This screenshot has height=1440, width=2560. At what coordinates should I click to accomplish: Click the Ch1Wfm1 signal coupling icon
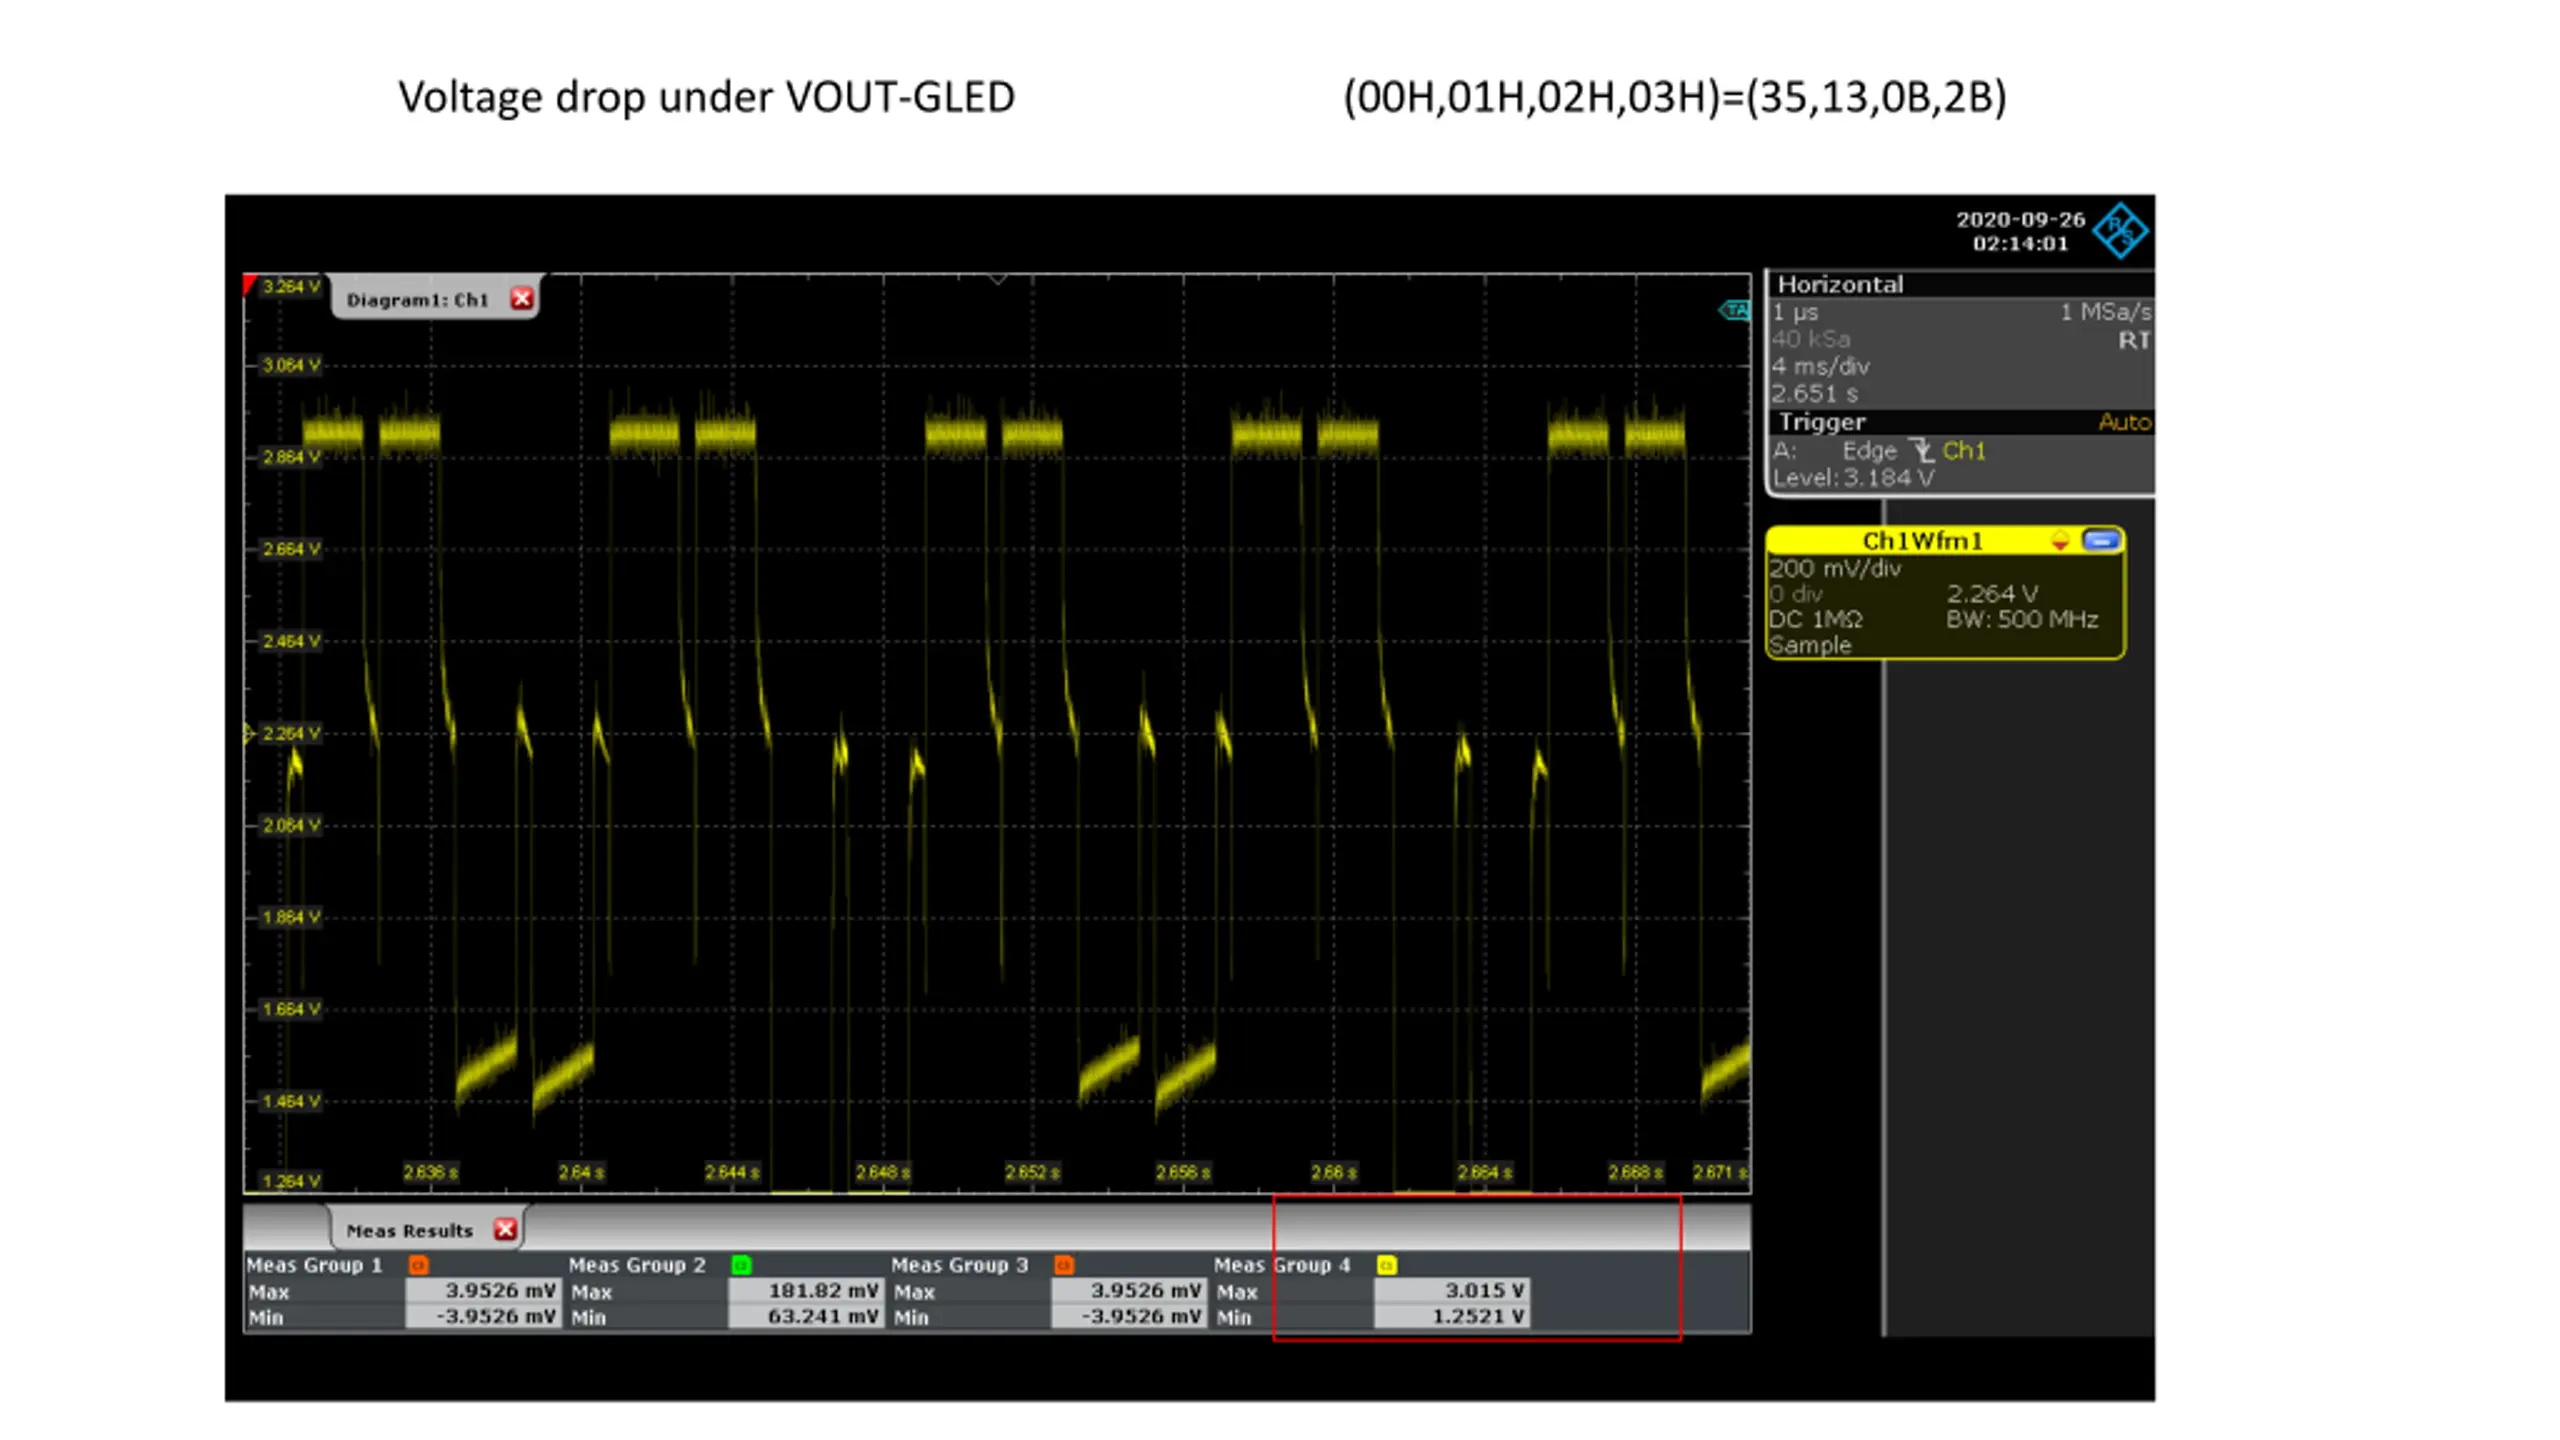pos(2059,541)
